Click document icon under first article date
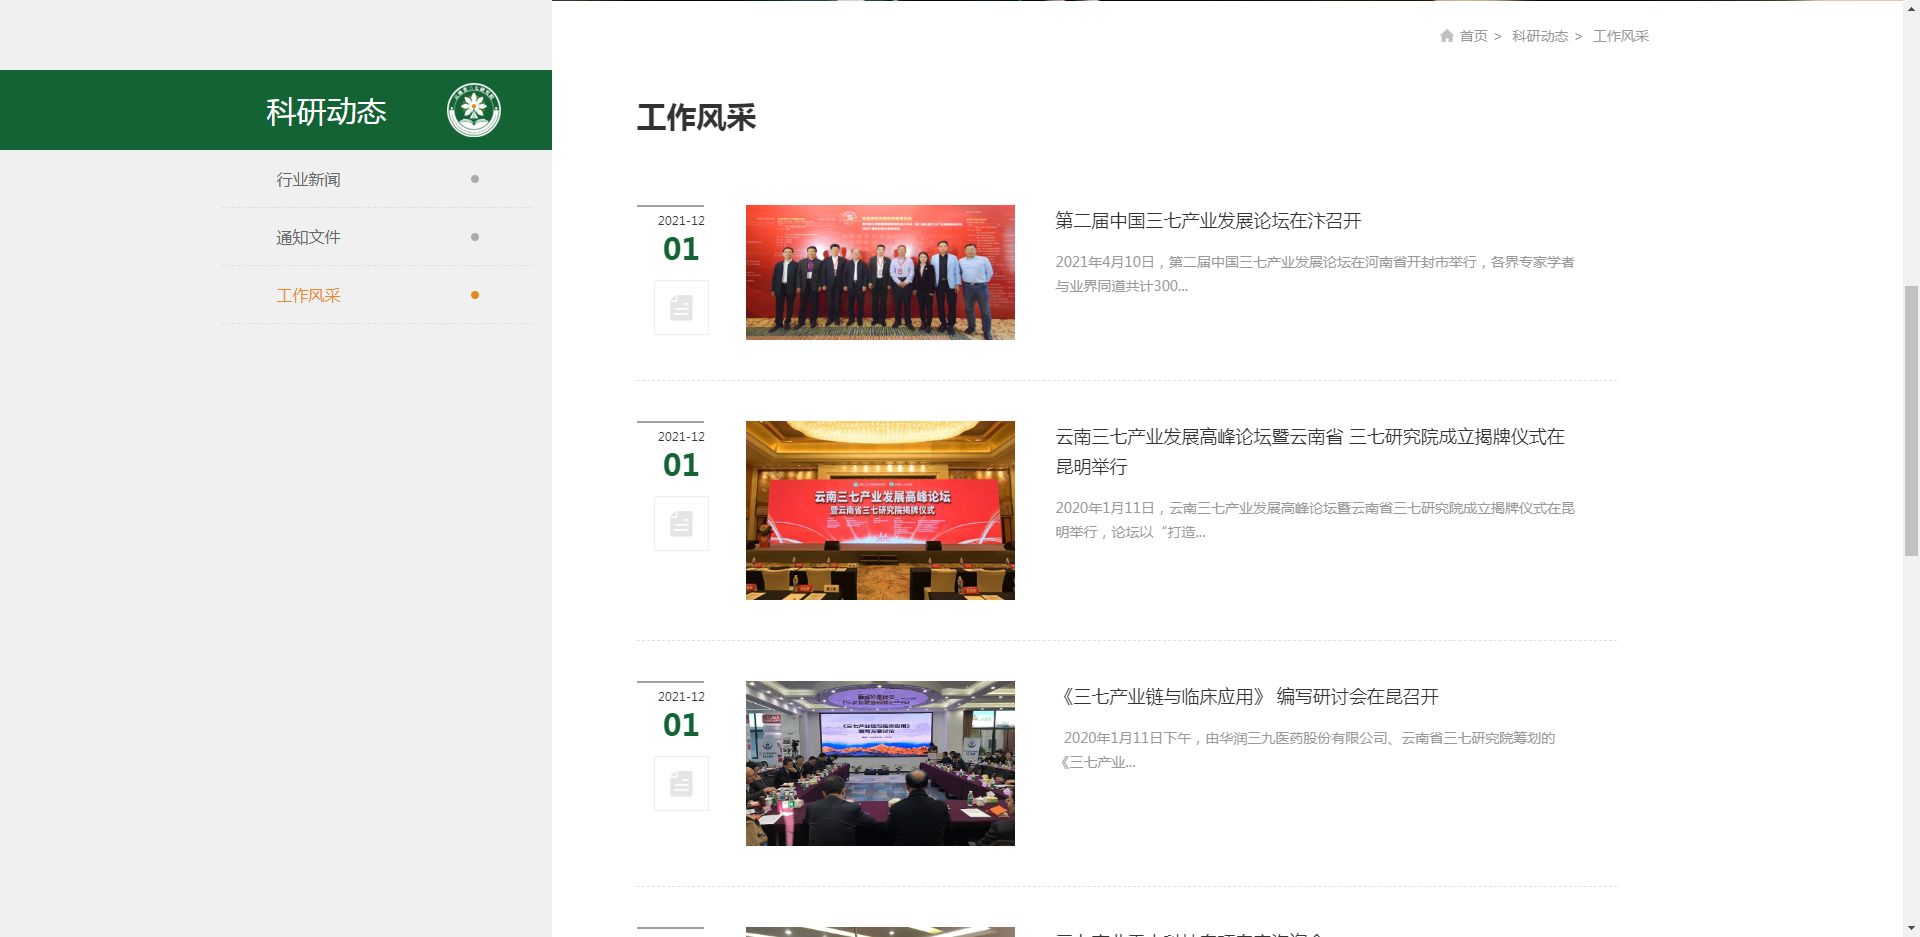Screen dimensions: 1920x937 681,308
